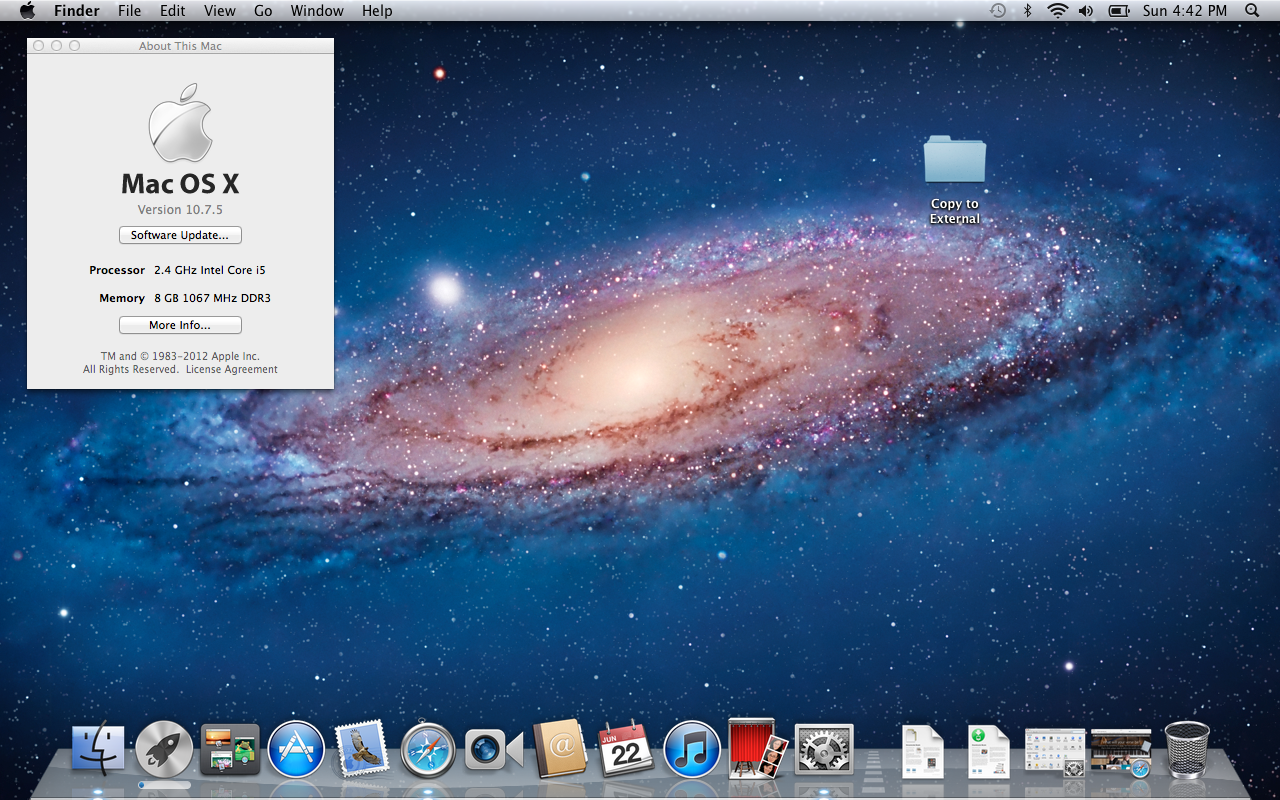The height and width of the screenshot is (800, 1280).
Task: Select the Copy to External folder
Action: point(955,180)
